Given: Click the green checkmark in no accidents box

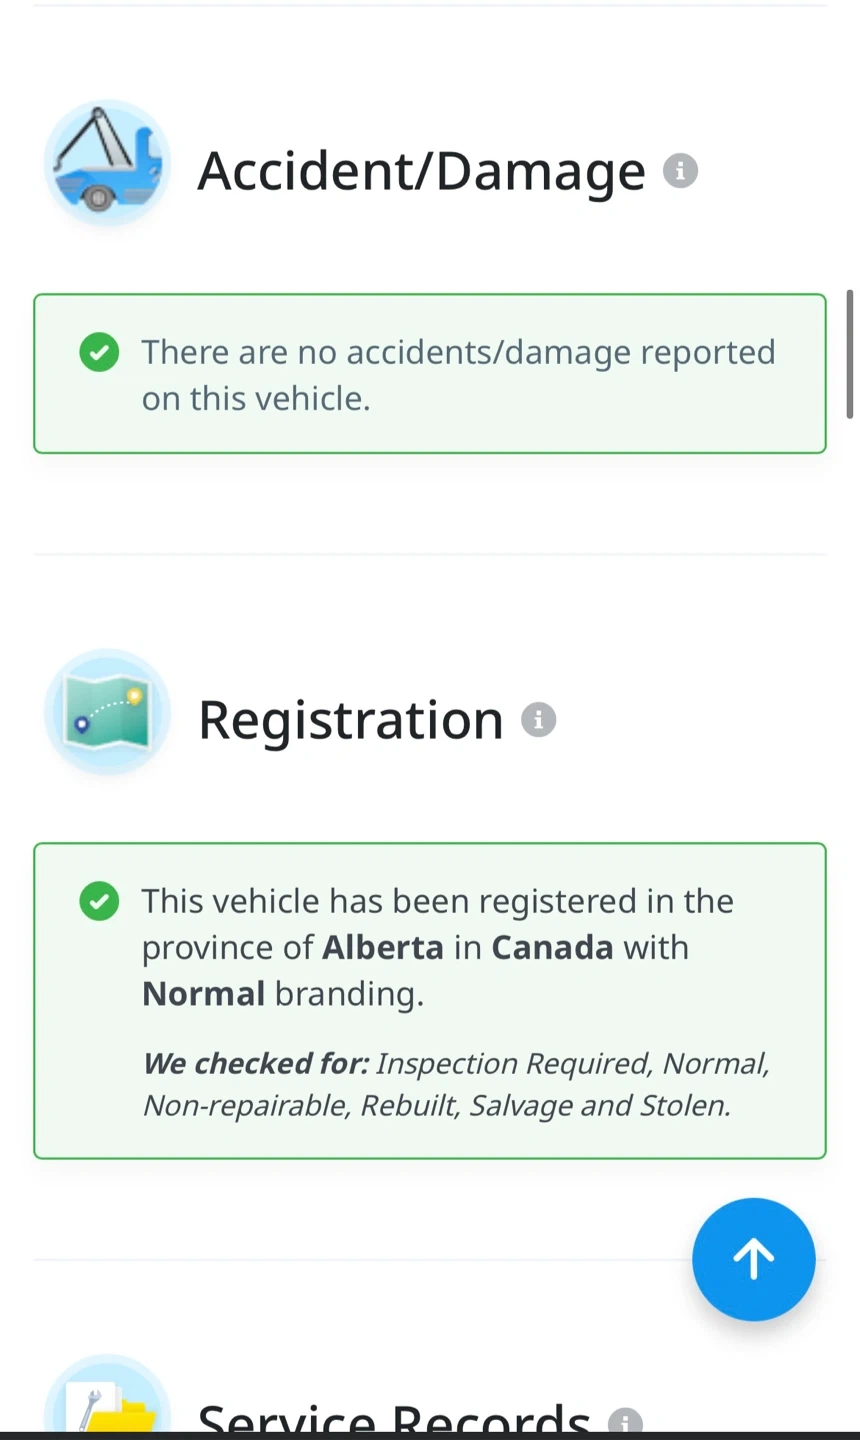Looking at the screenshot, I should (x=99, y=352).
